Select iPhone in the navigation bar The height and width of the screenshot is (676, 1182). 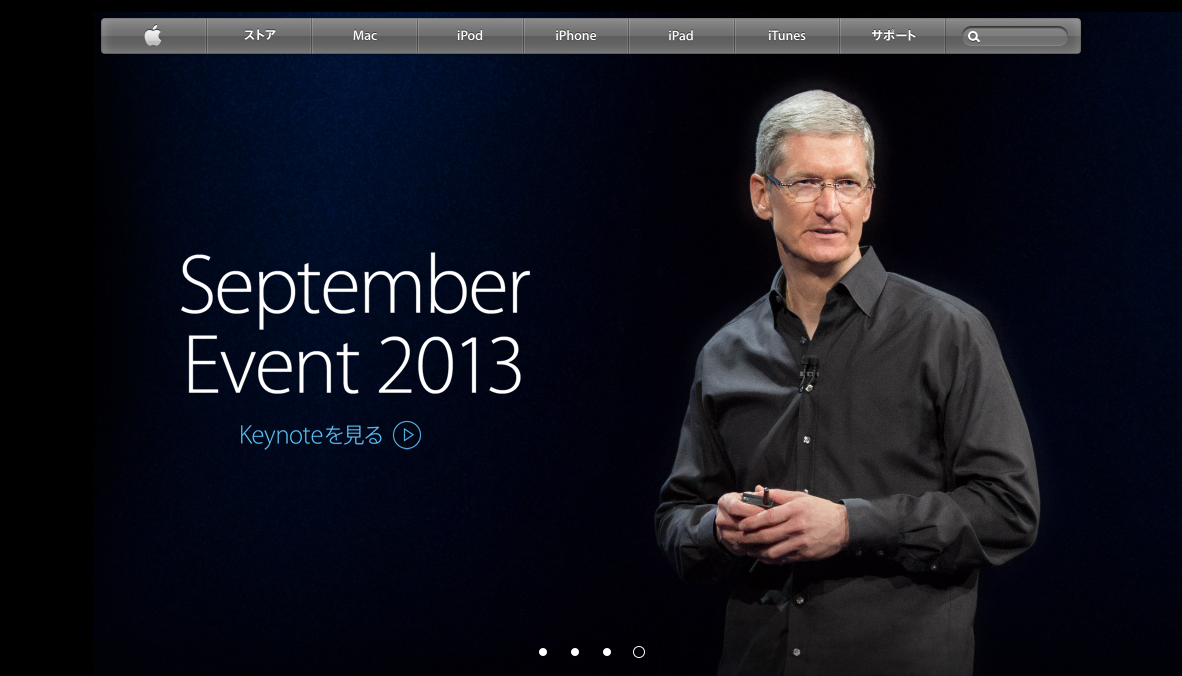point(576,36)
